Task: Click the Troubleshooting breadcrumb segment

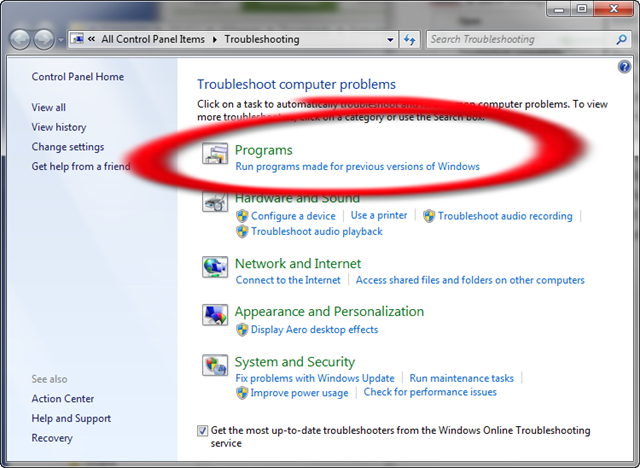Action: tap(262, 39)
